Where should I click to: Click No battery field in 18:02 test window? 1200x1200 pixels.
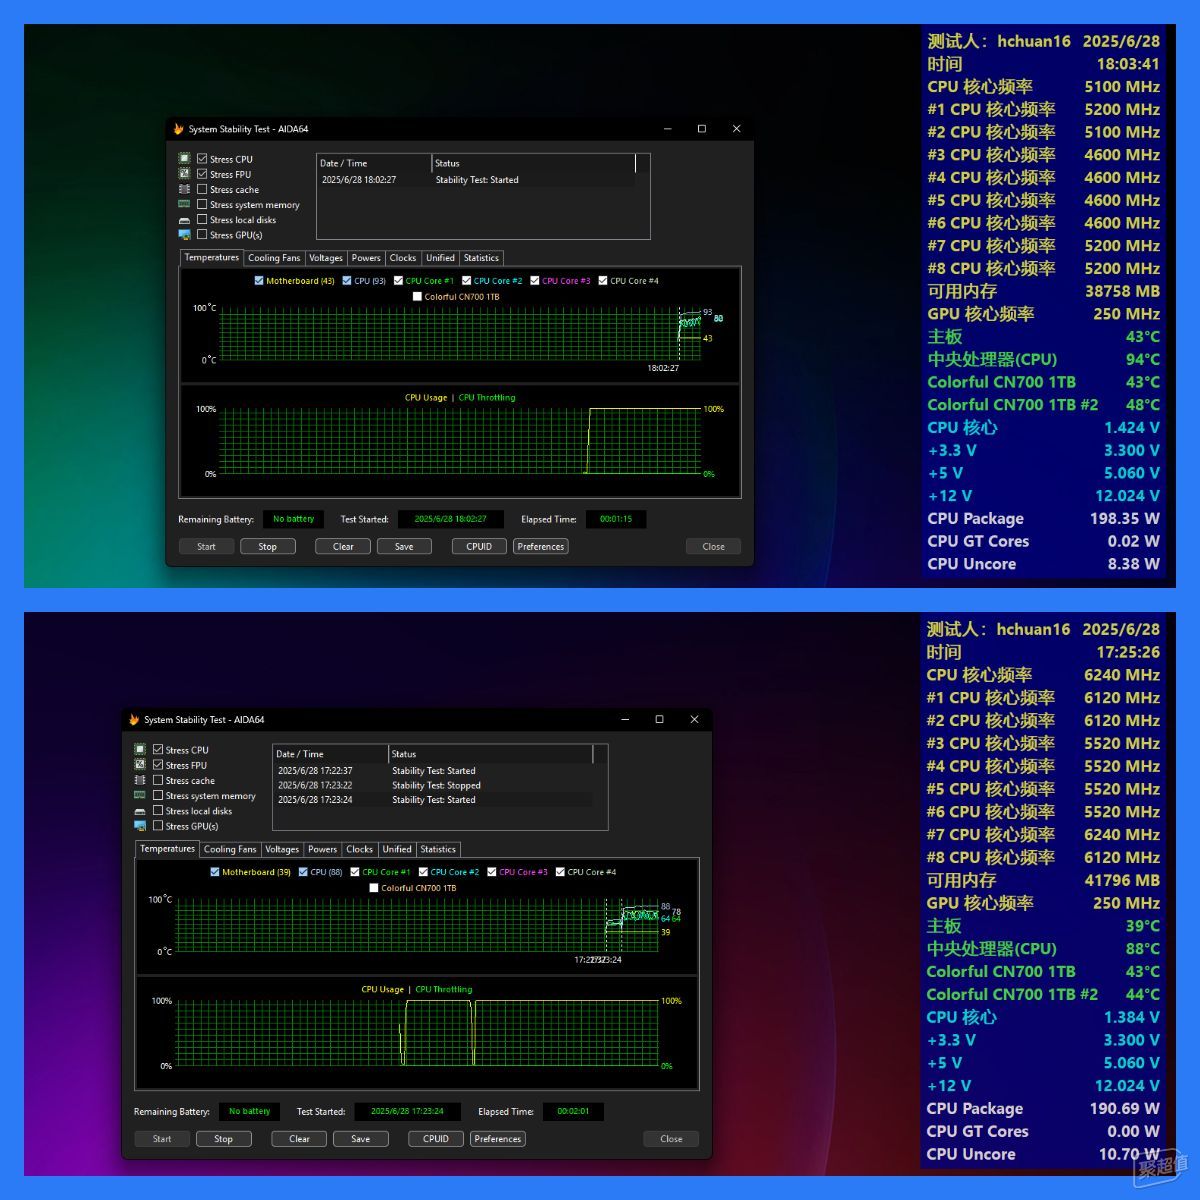pyautogui.click(x=293, y=519)
